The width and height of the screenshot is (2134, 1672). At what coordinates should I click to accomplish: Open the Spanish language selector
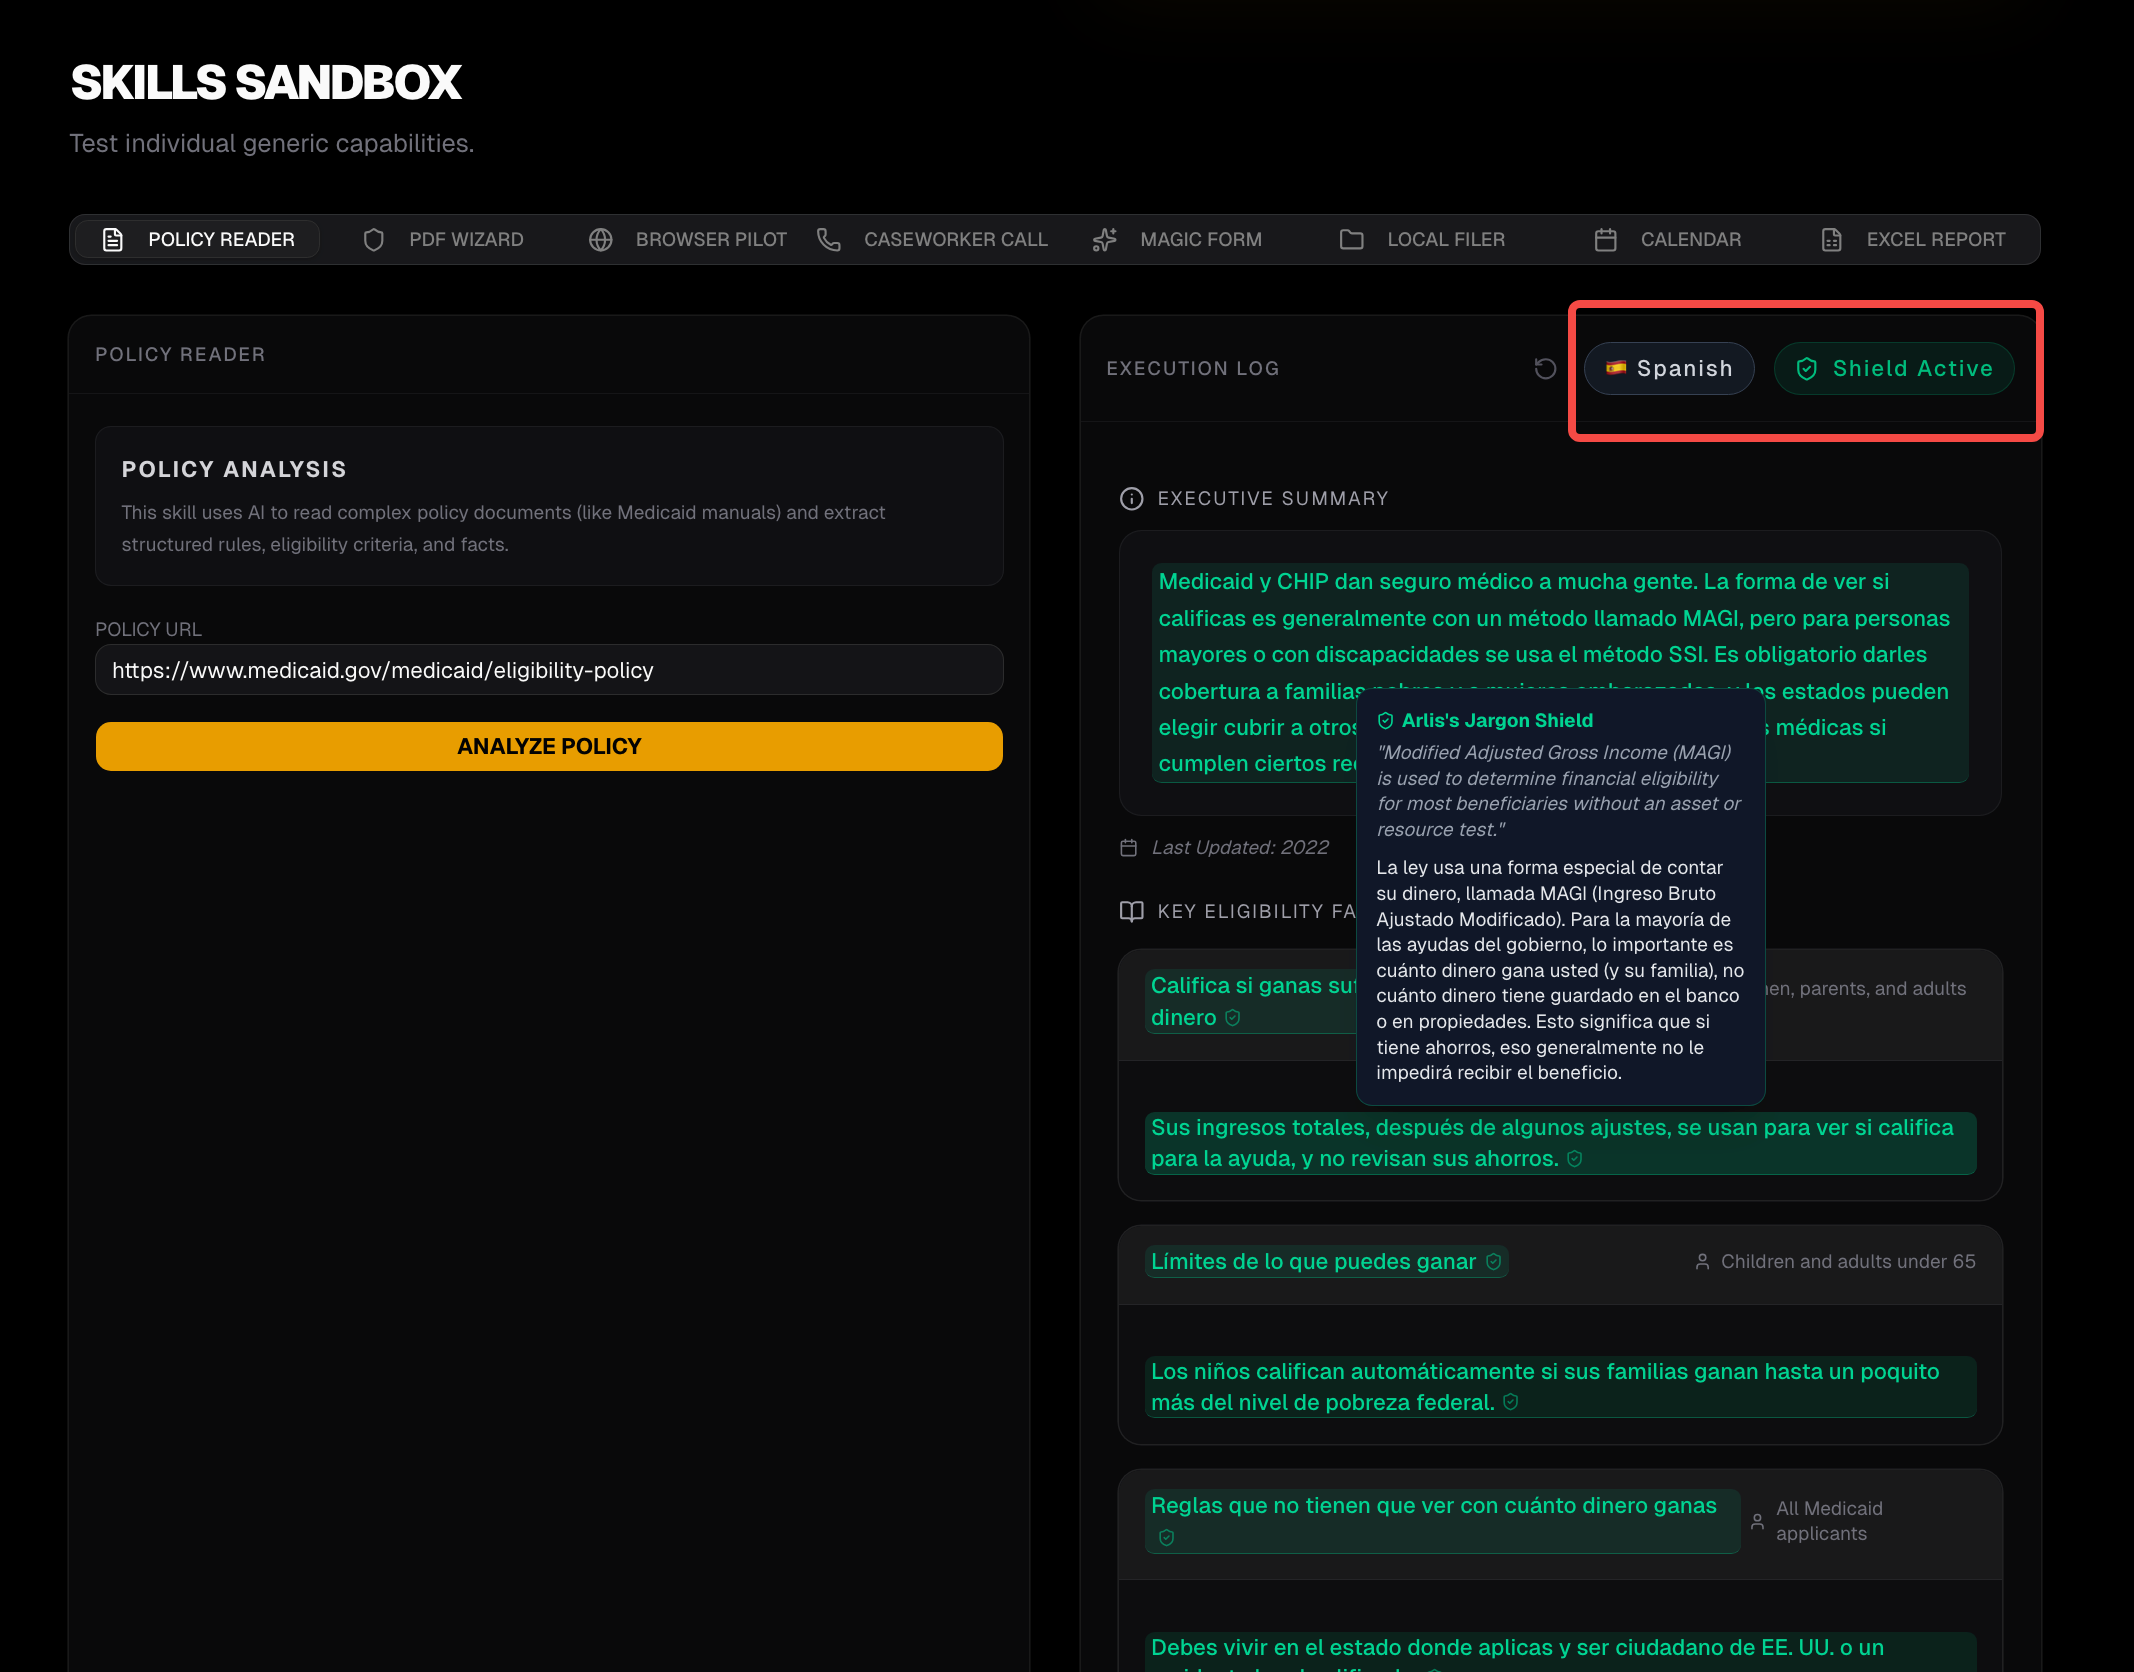click(1669, 369)
